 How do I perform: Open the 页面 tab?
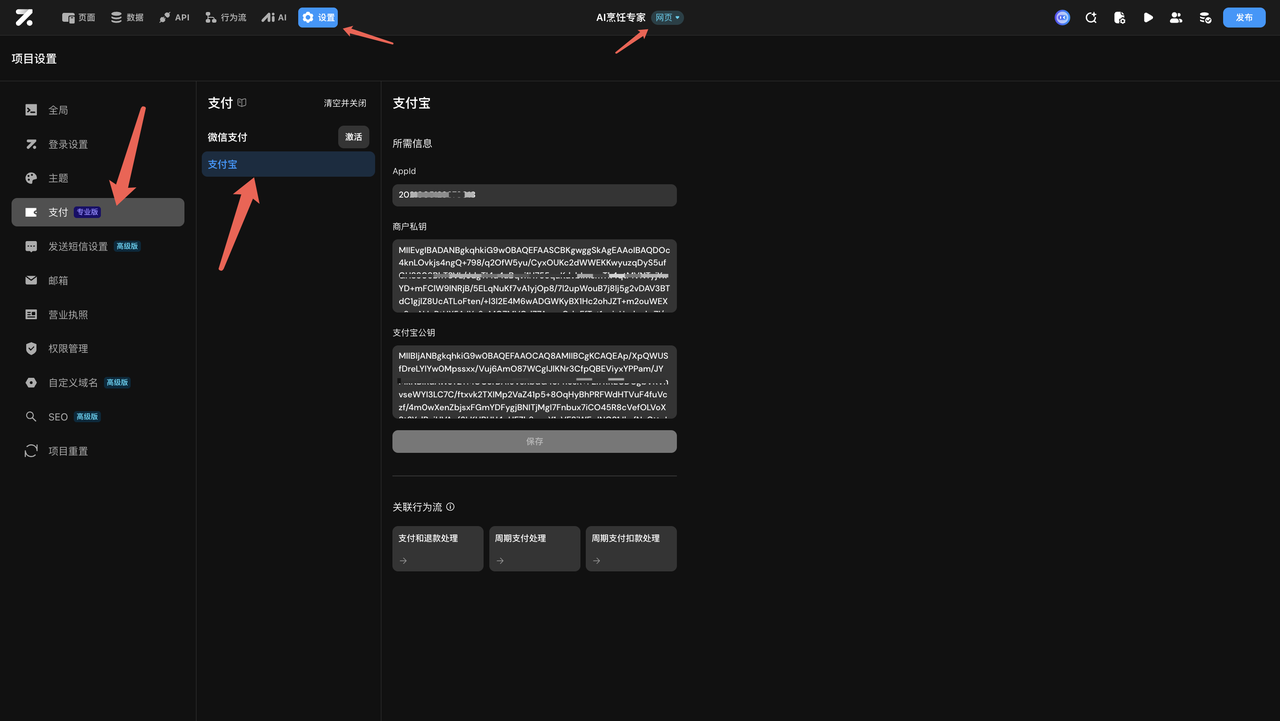pyautogui.click(x=79, y=17)
